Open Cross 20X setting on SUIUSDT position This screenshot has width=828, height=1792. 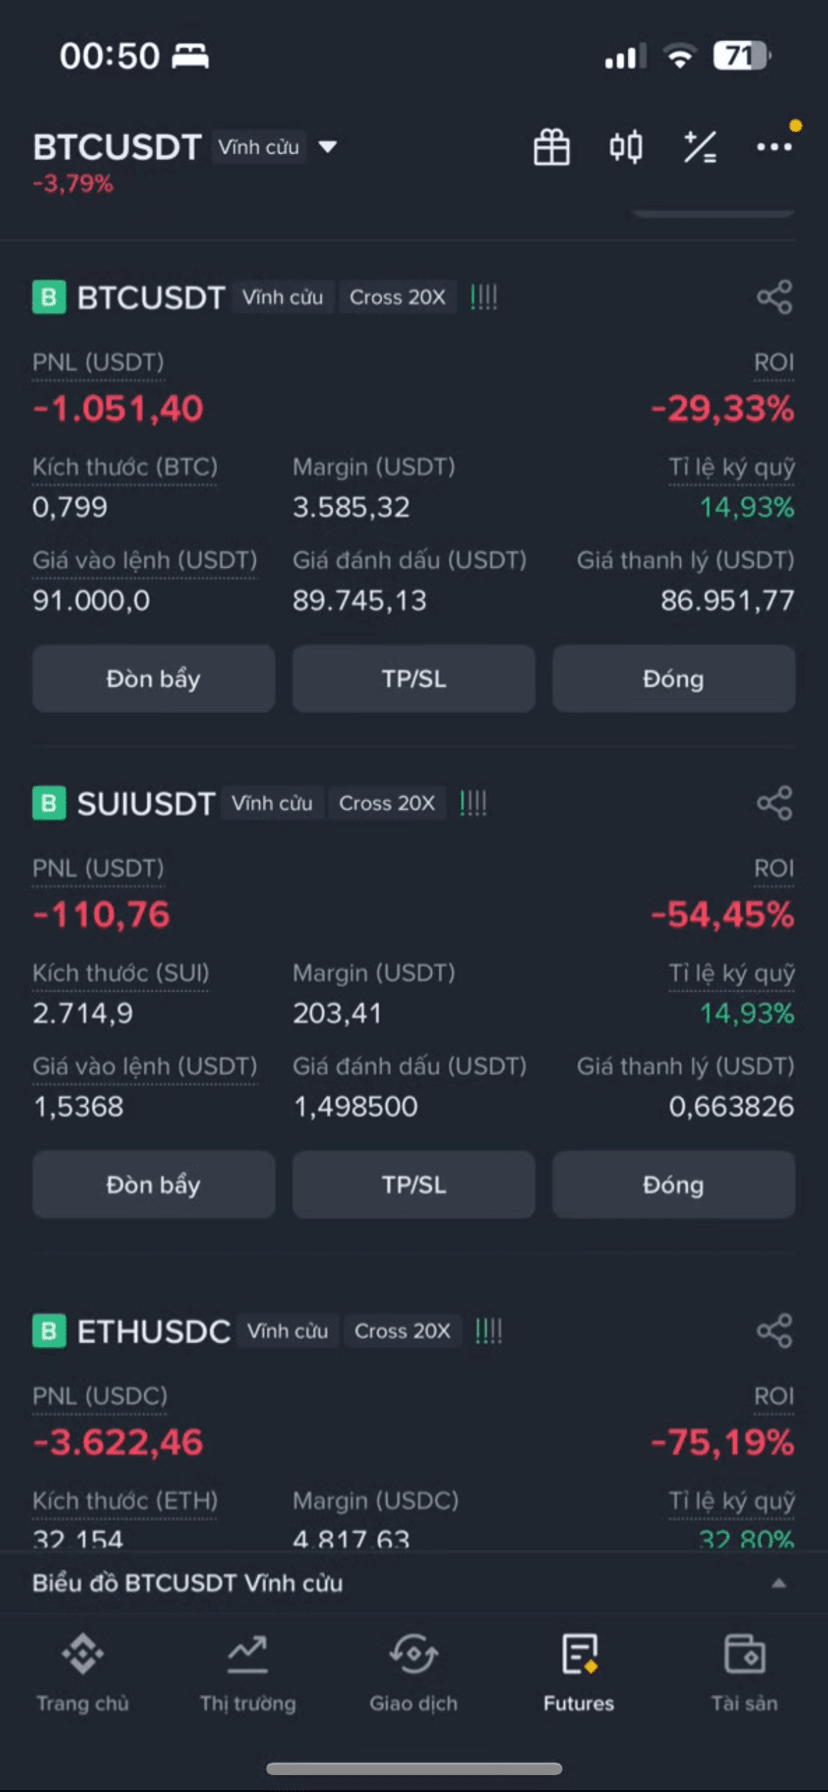tap(387, 803)
